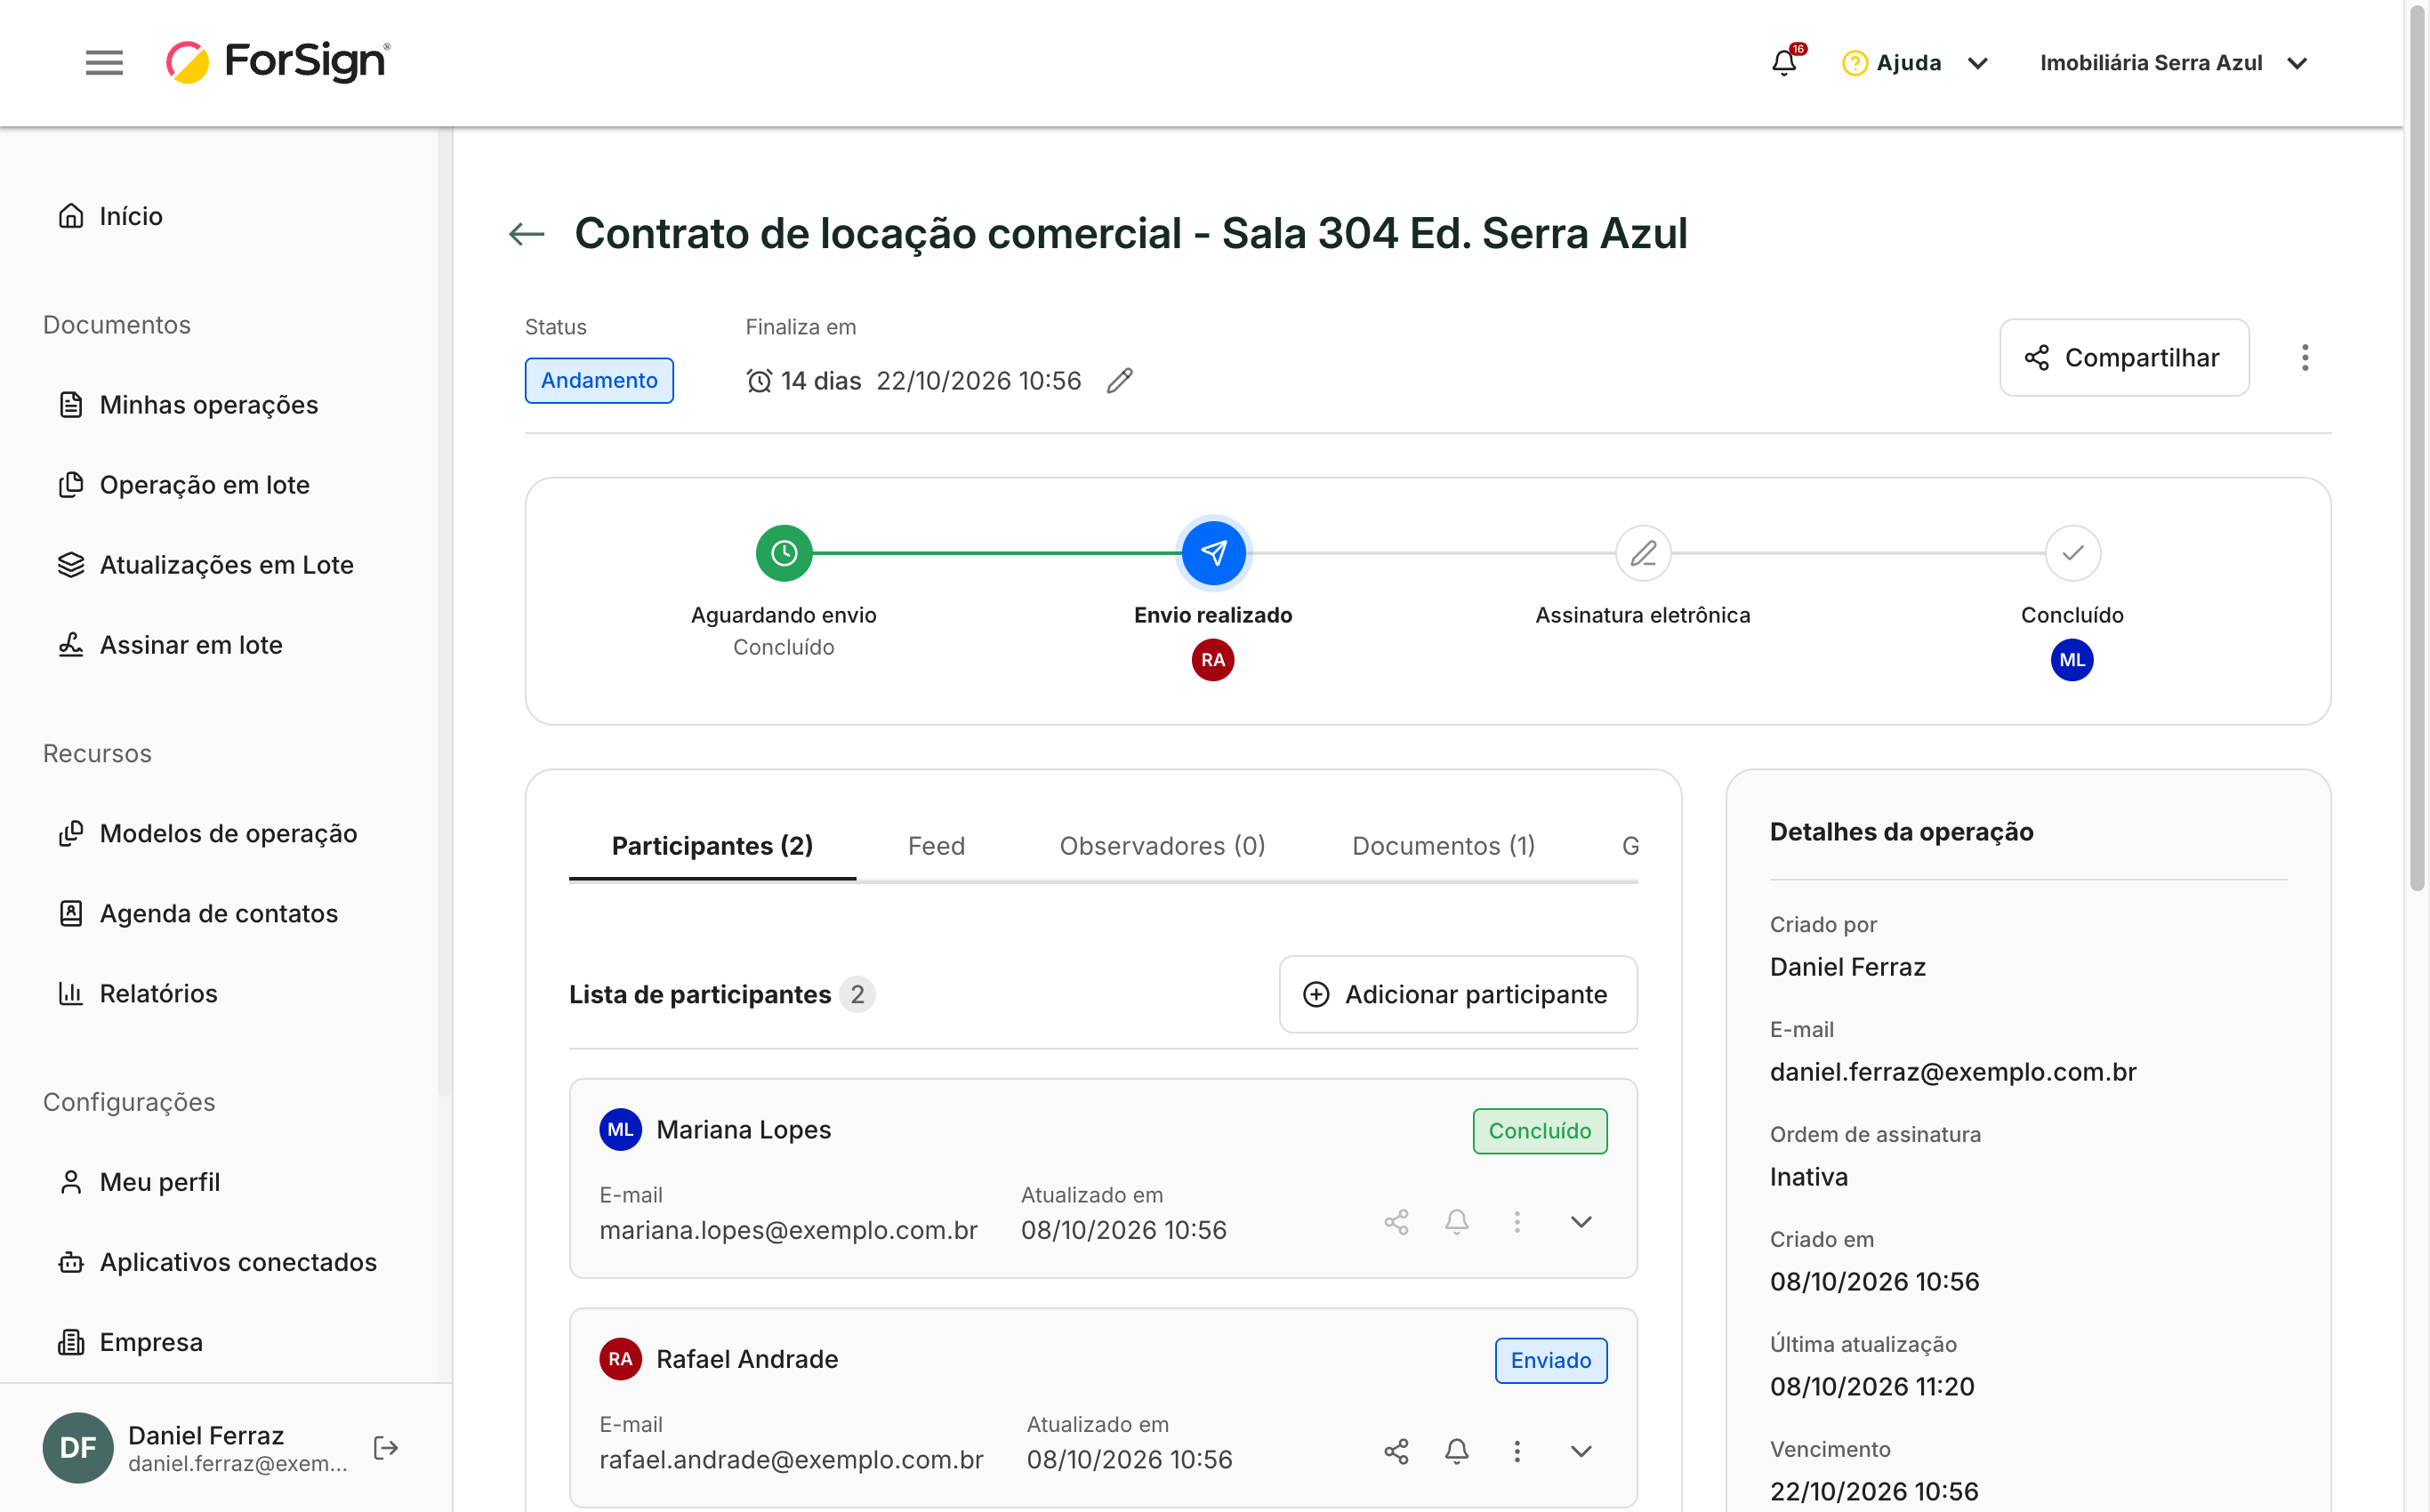This screenshot has height=1512, width=2430.
Task: Log out using icon beside Daniel Ferraz
Action: point(386,1448)
